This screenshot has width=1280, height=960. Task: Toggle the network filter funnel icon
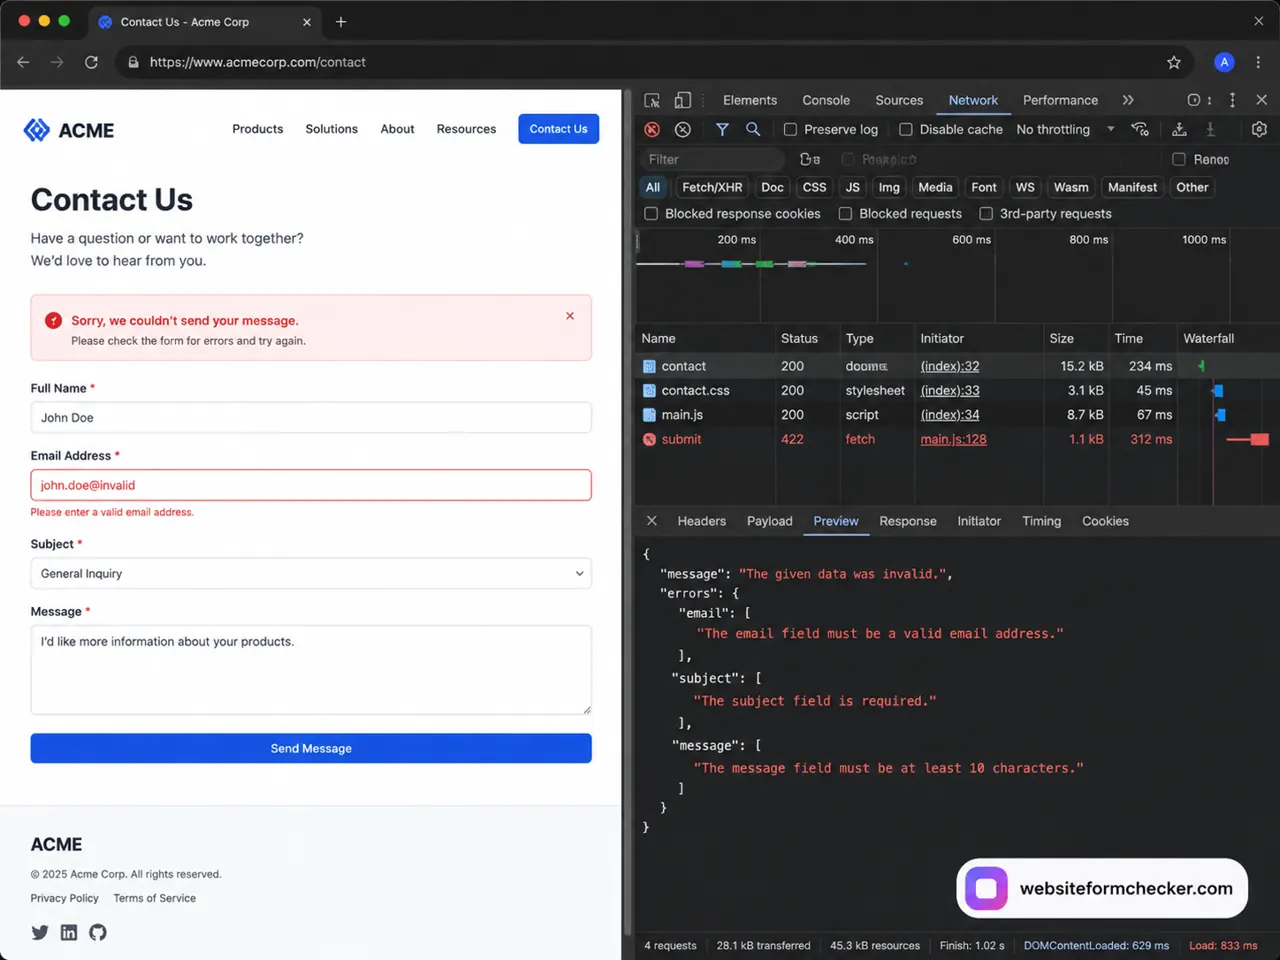tap(722, 129)
